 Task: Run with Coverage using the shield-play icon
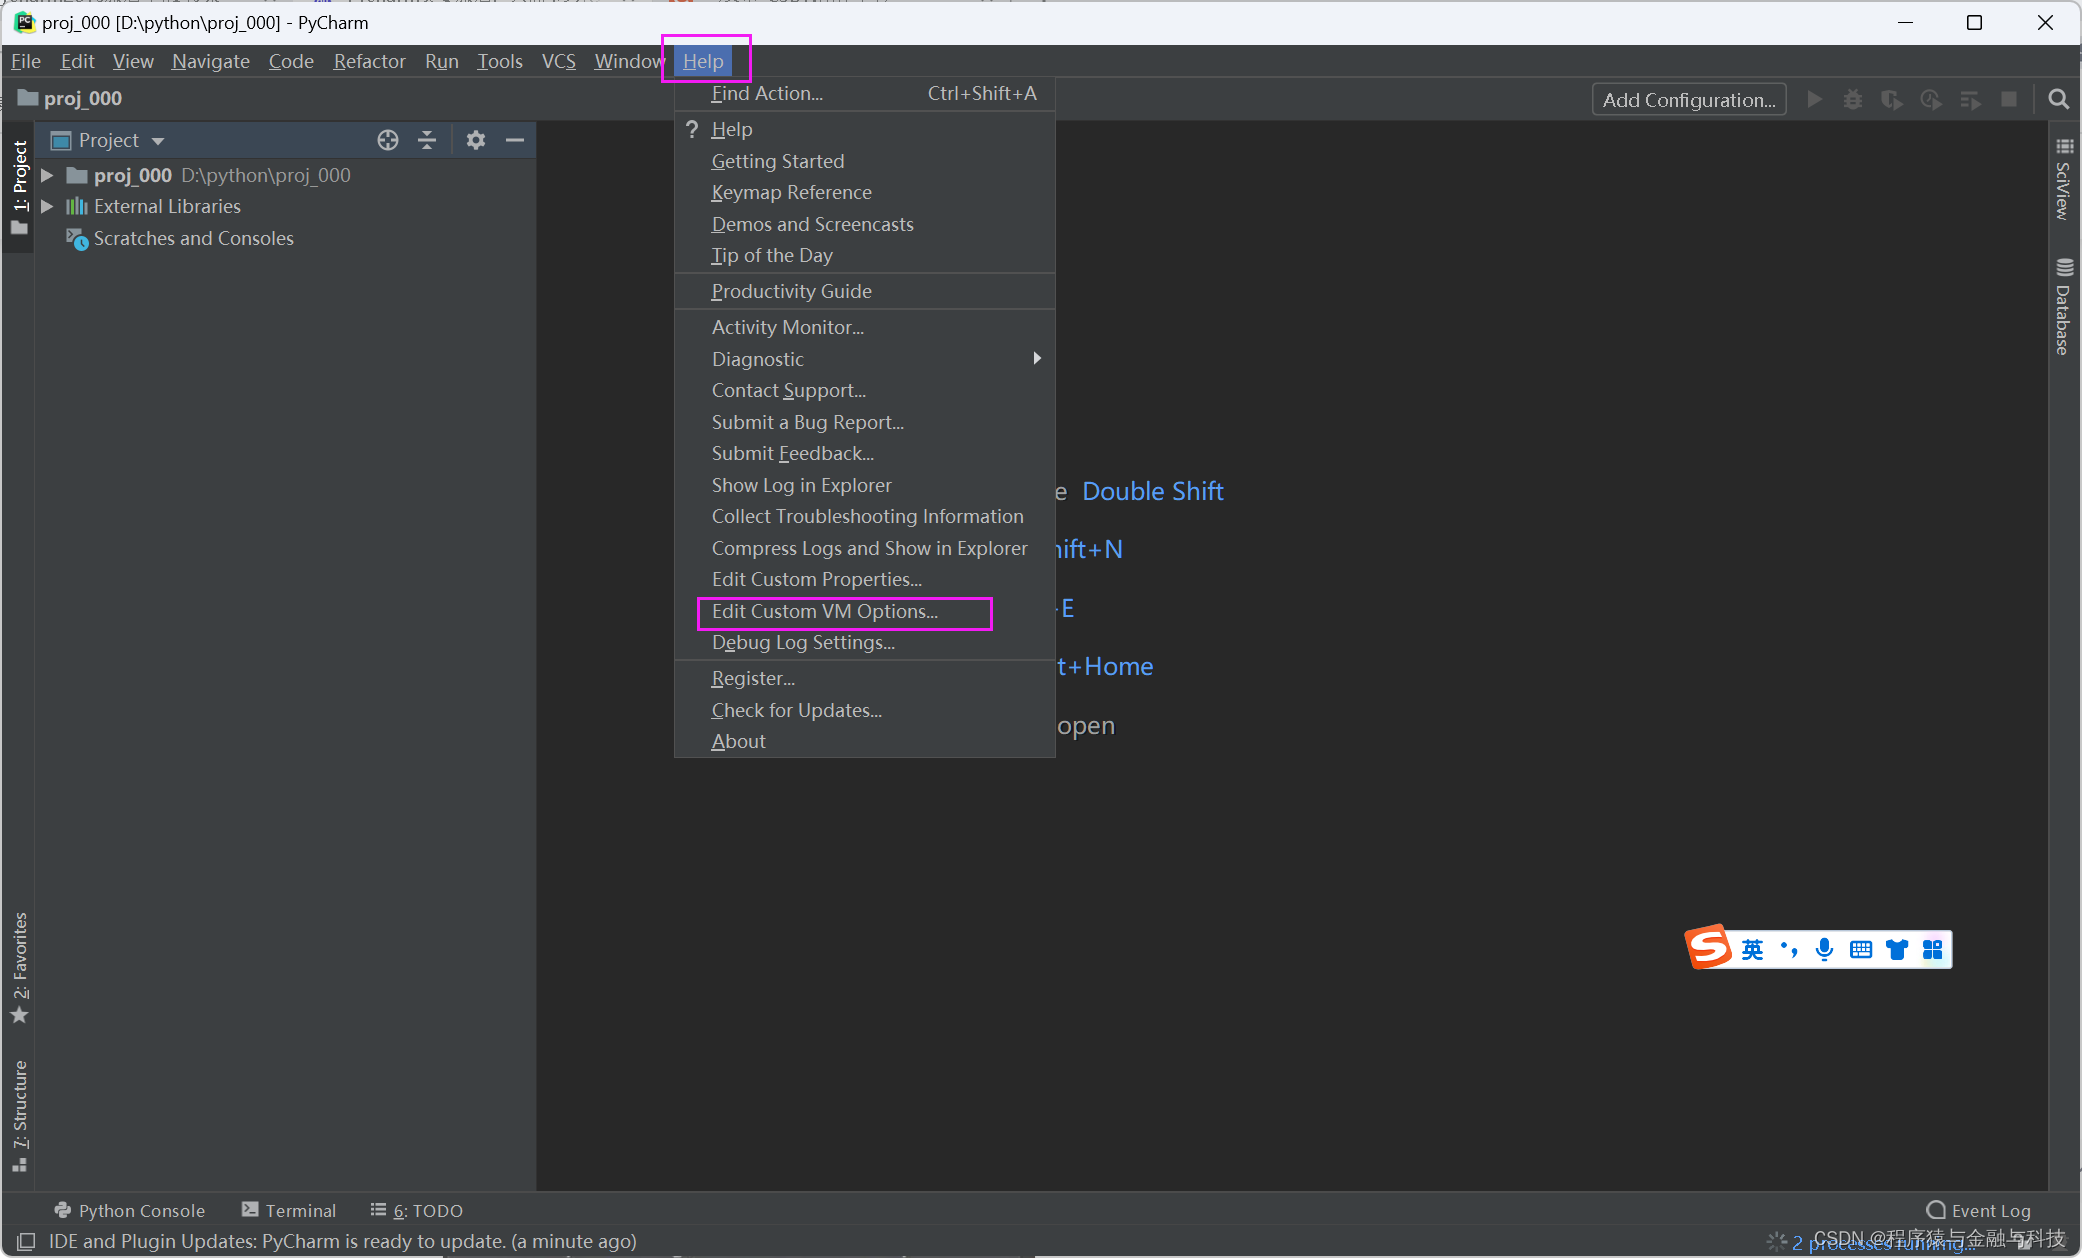(1893, 99)
